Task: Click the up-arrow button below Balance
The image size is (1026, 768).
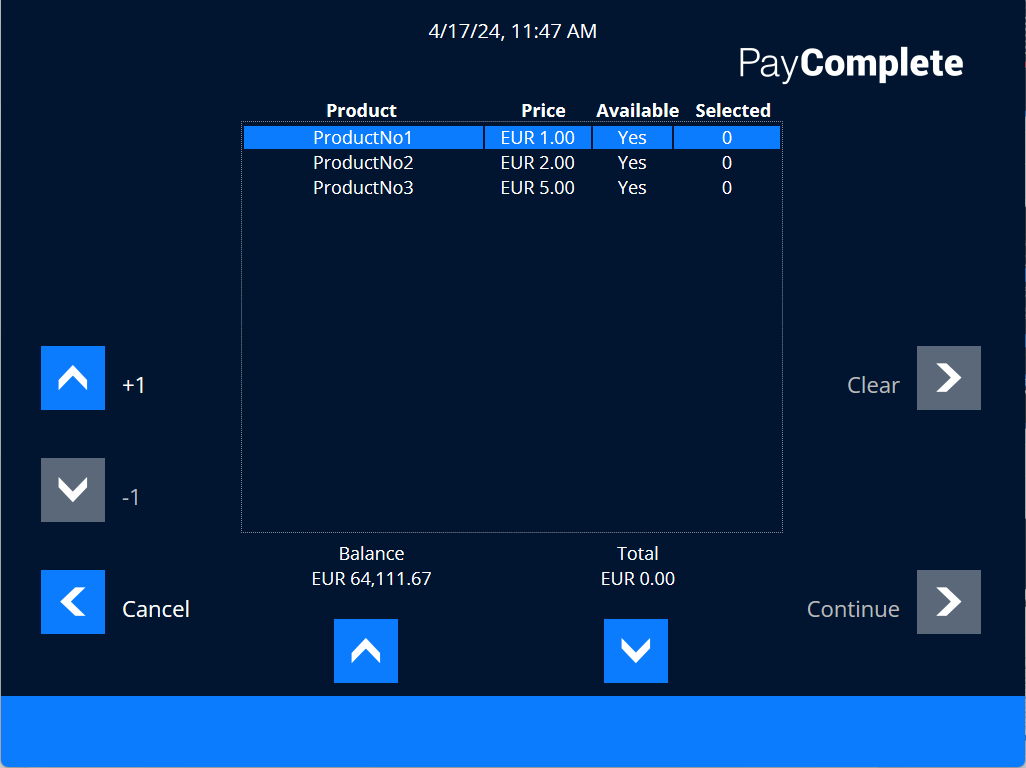Action: point(366,651)
